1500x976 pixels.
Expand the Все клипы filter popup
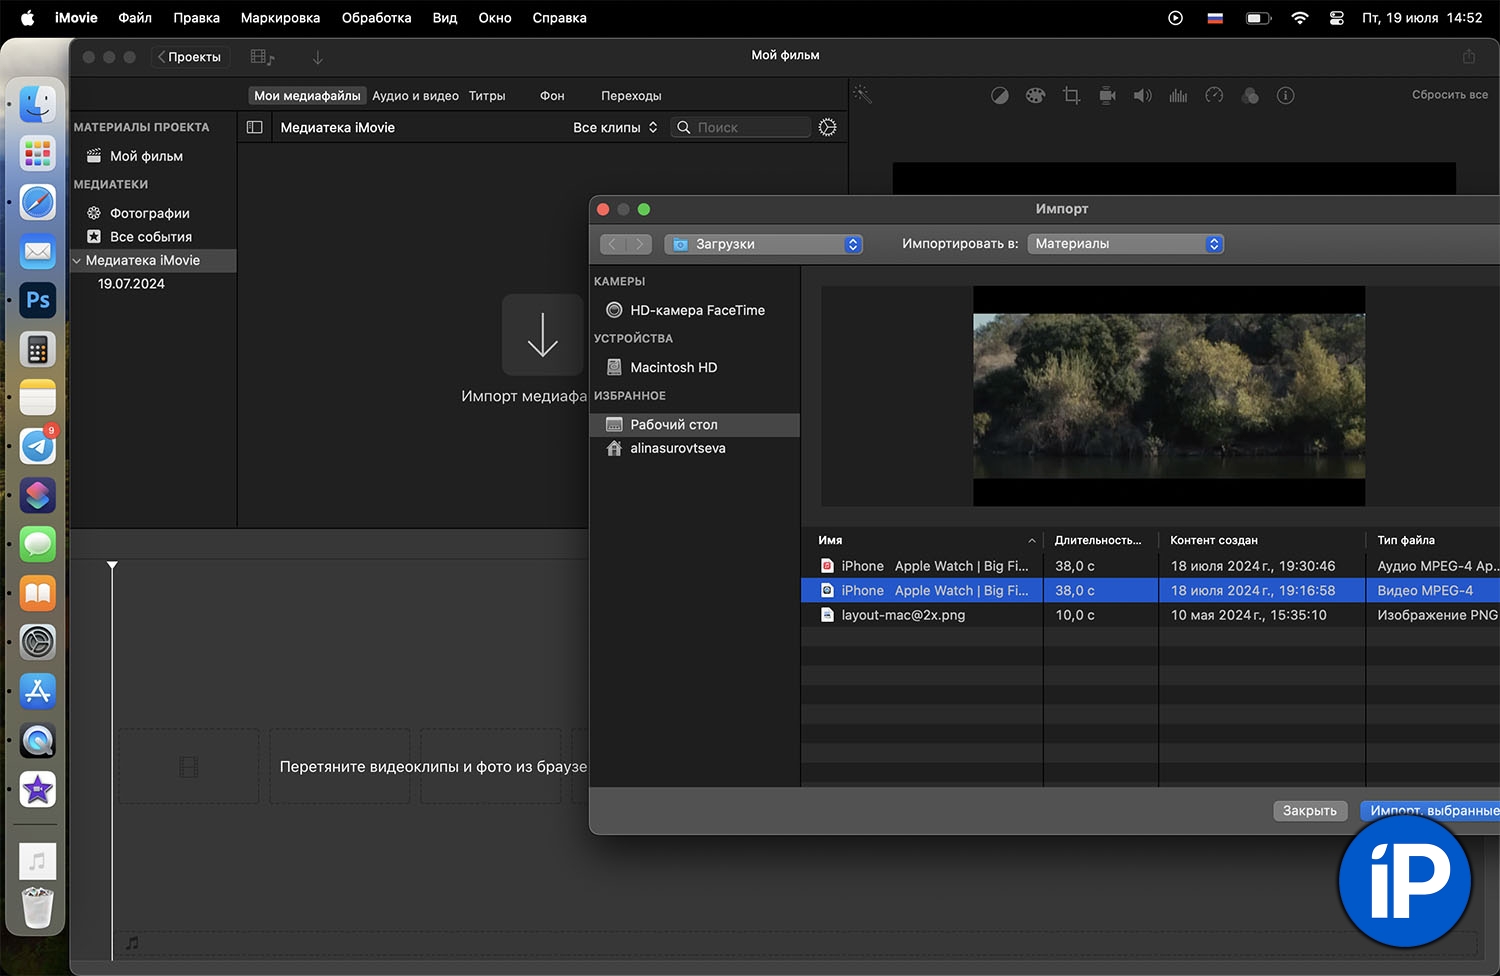(x=615, y=127)
